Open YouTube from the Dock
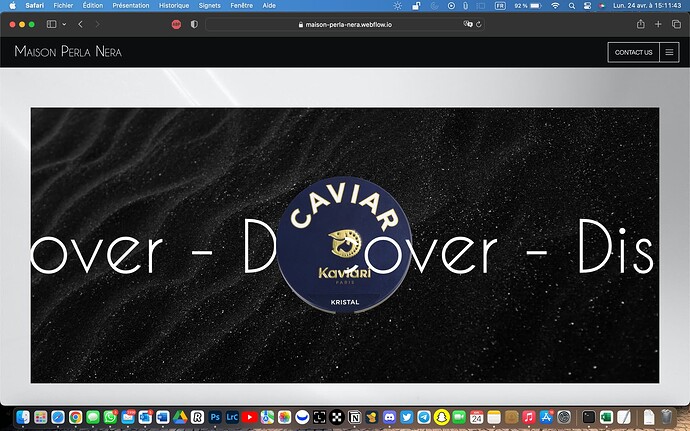690x431 pixels. pos(250,416)
